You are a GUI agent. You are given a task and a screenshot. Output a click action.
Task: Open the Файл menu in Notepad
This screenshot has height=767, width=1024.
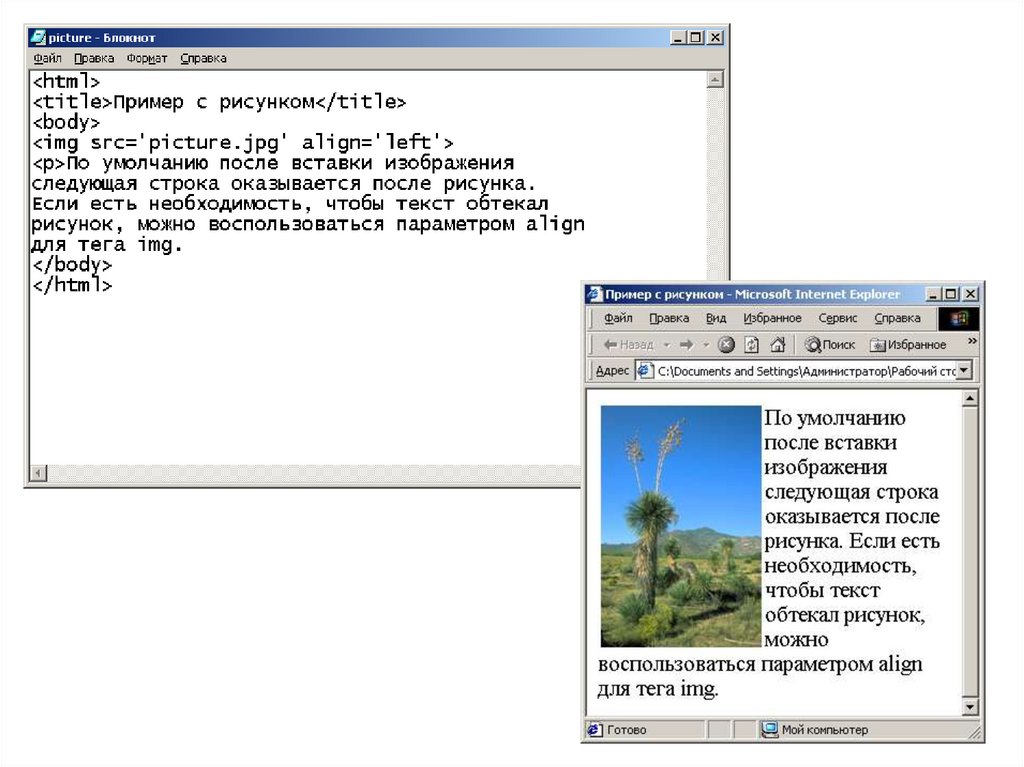(x=47, y=58)
